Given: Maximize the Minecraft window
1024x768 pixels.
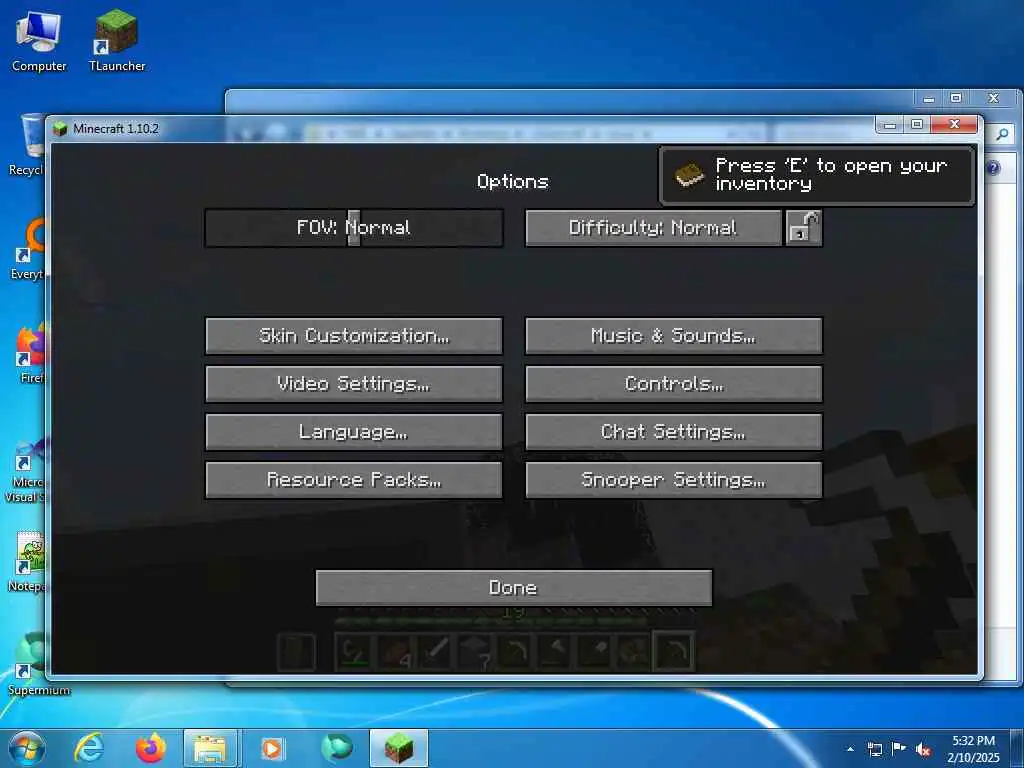Looking at the screenshot, I should pyautogui.click(x=917, y=124).
